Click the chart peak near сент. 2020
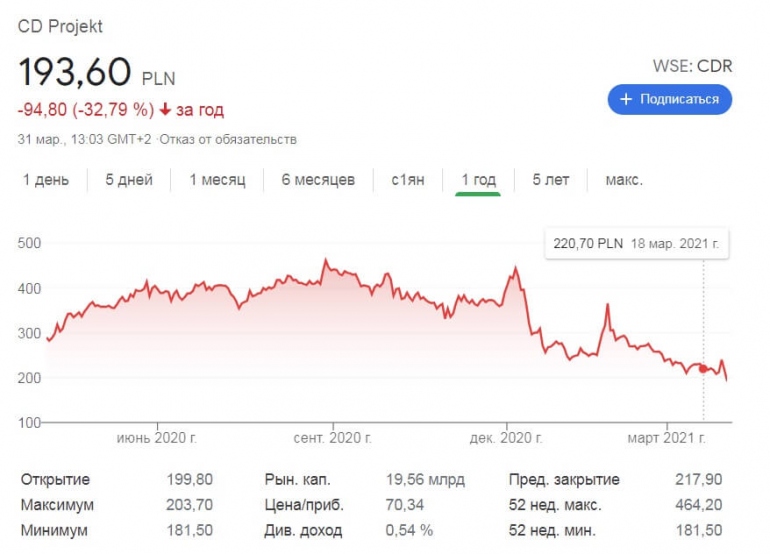This screenshot has height=554, width=770. tap(325, 261)
